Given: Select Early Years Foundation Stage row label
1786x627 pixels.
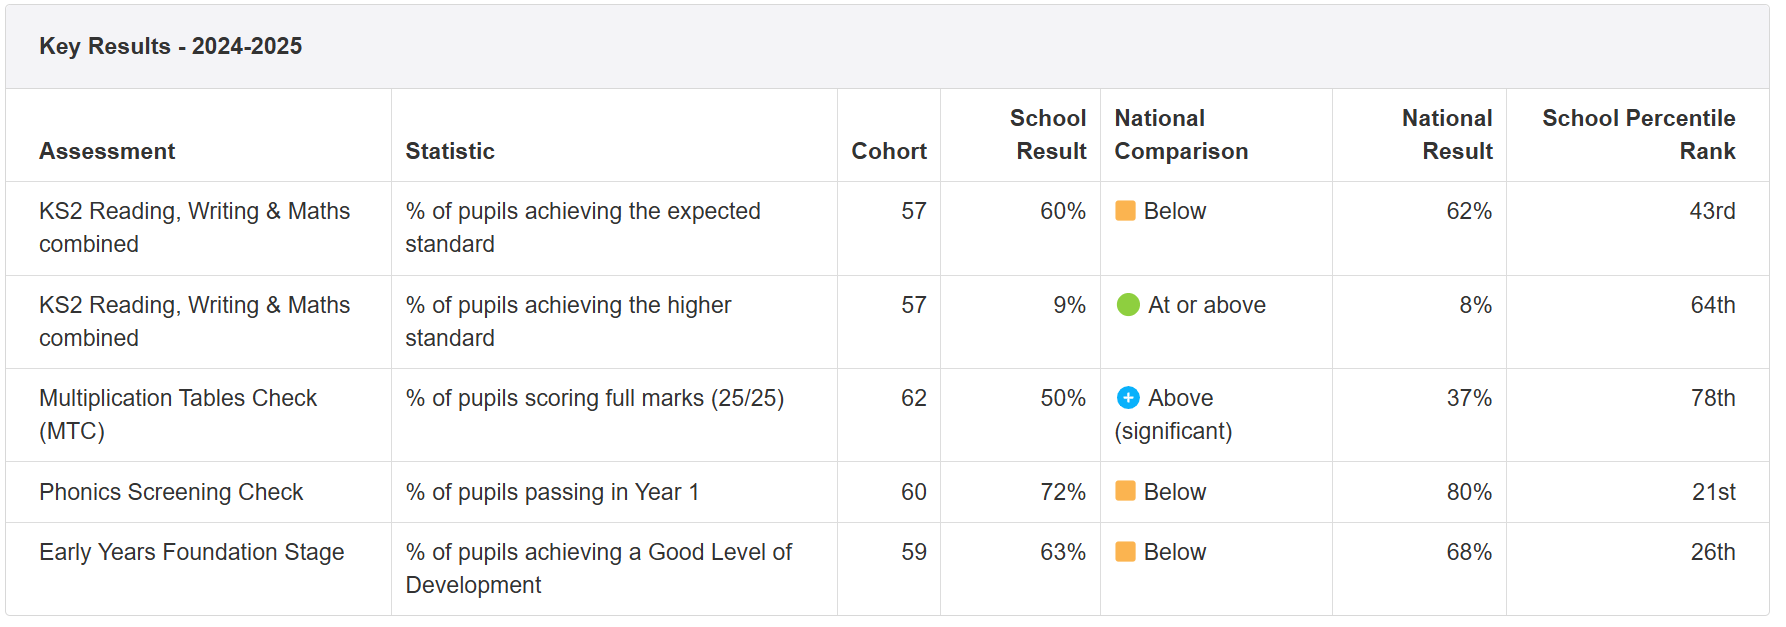Looking at the screenshot, I should coord(191,552).
